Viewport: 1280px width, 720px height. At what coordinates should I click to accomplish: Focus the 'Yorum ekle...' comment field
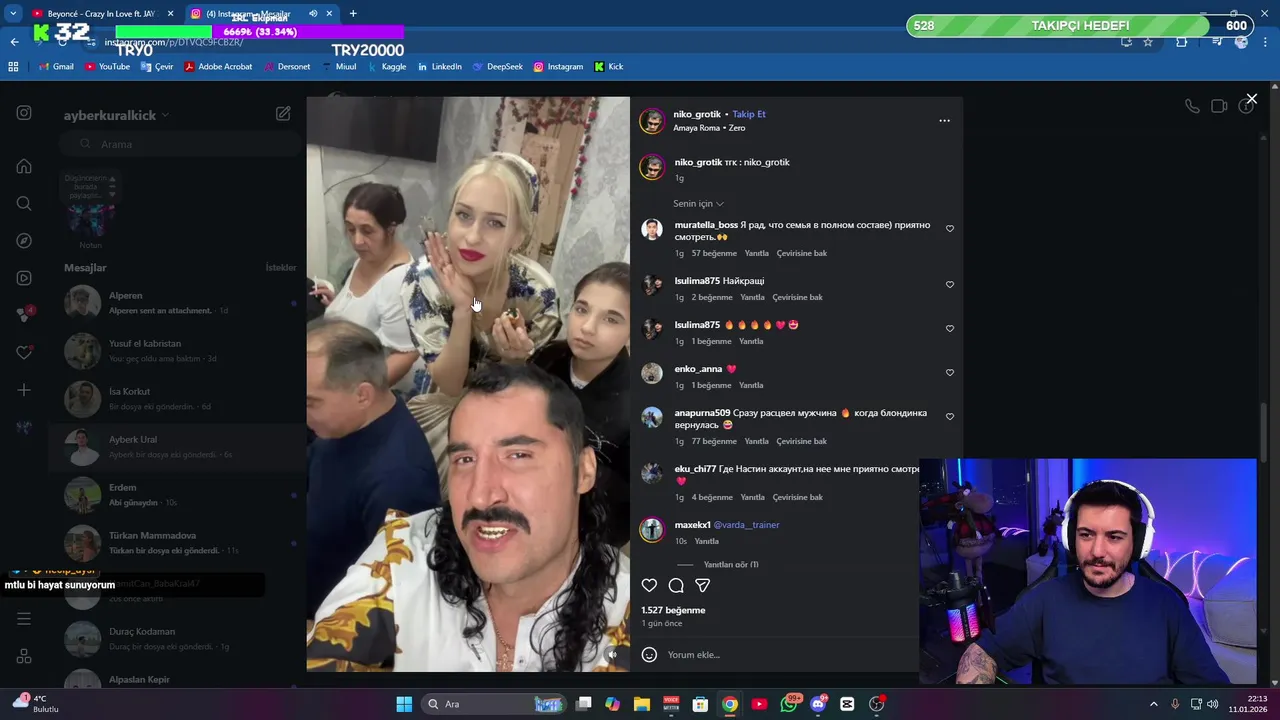click(780, 654)
